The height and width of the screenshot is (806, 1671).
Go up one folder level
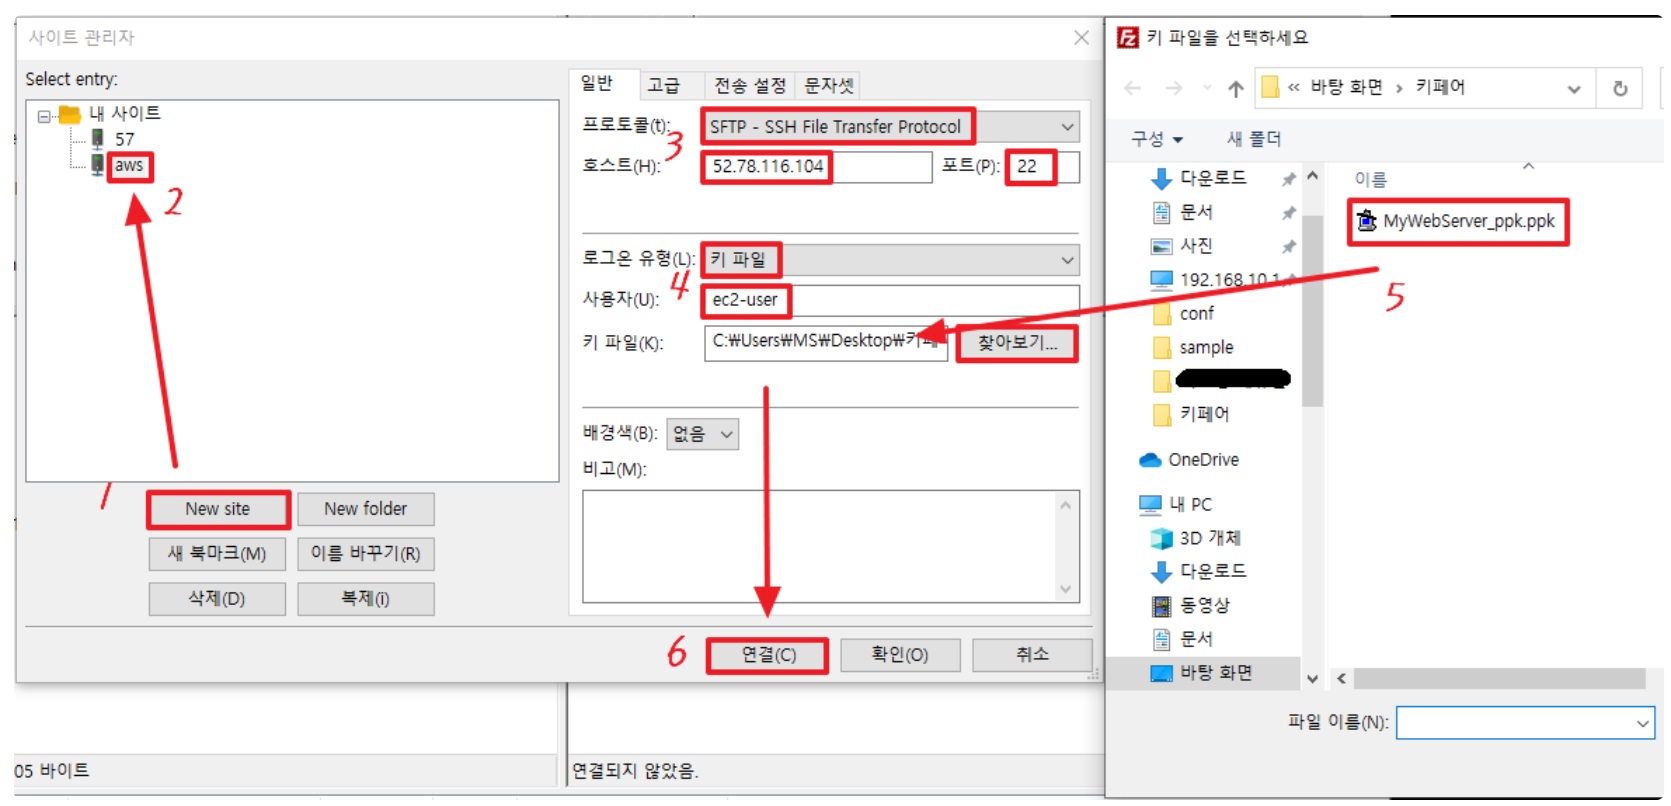pyautogui.click(x=1236, y=89)
